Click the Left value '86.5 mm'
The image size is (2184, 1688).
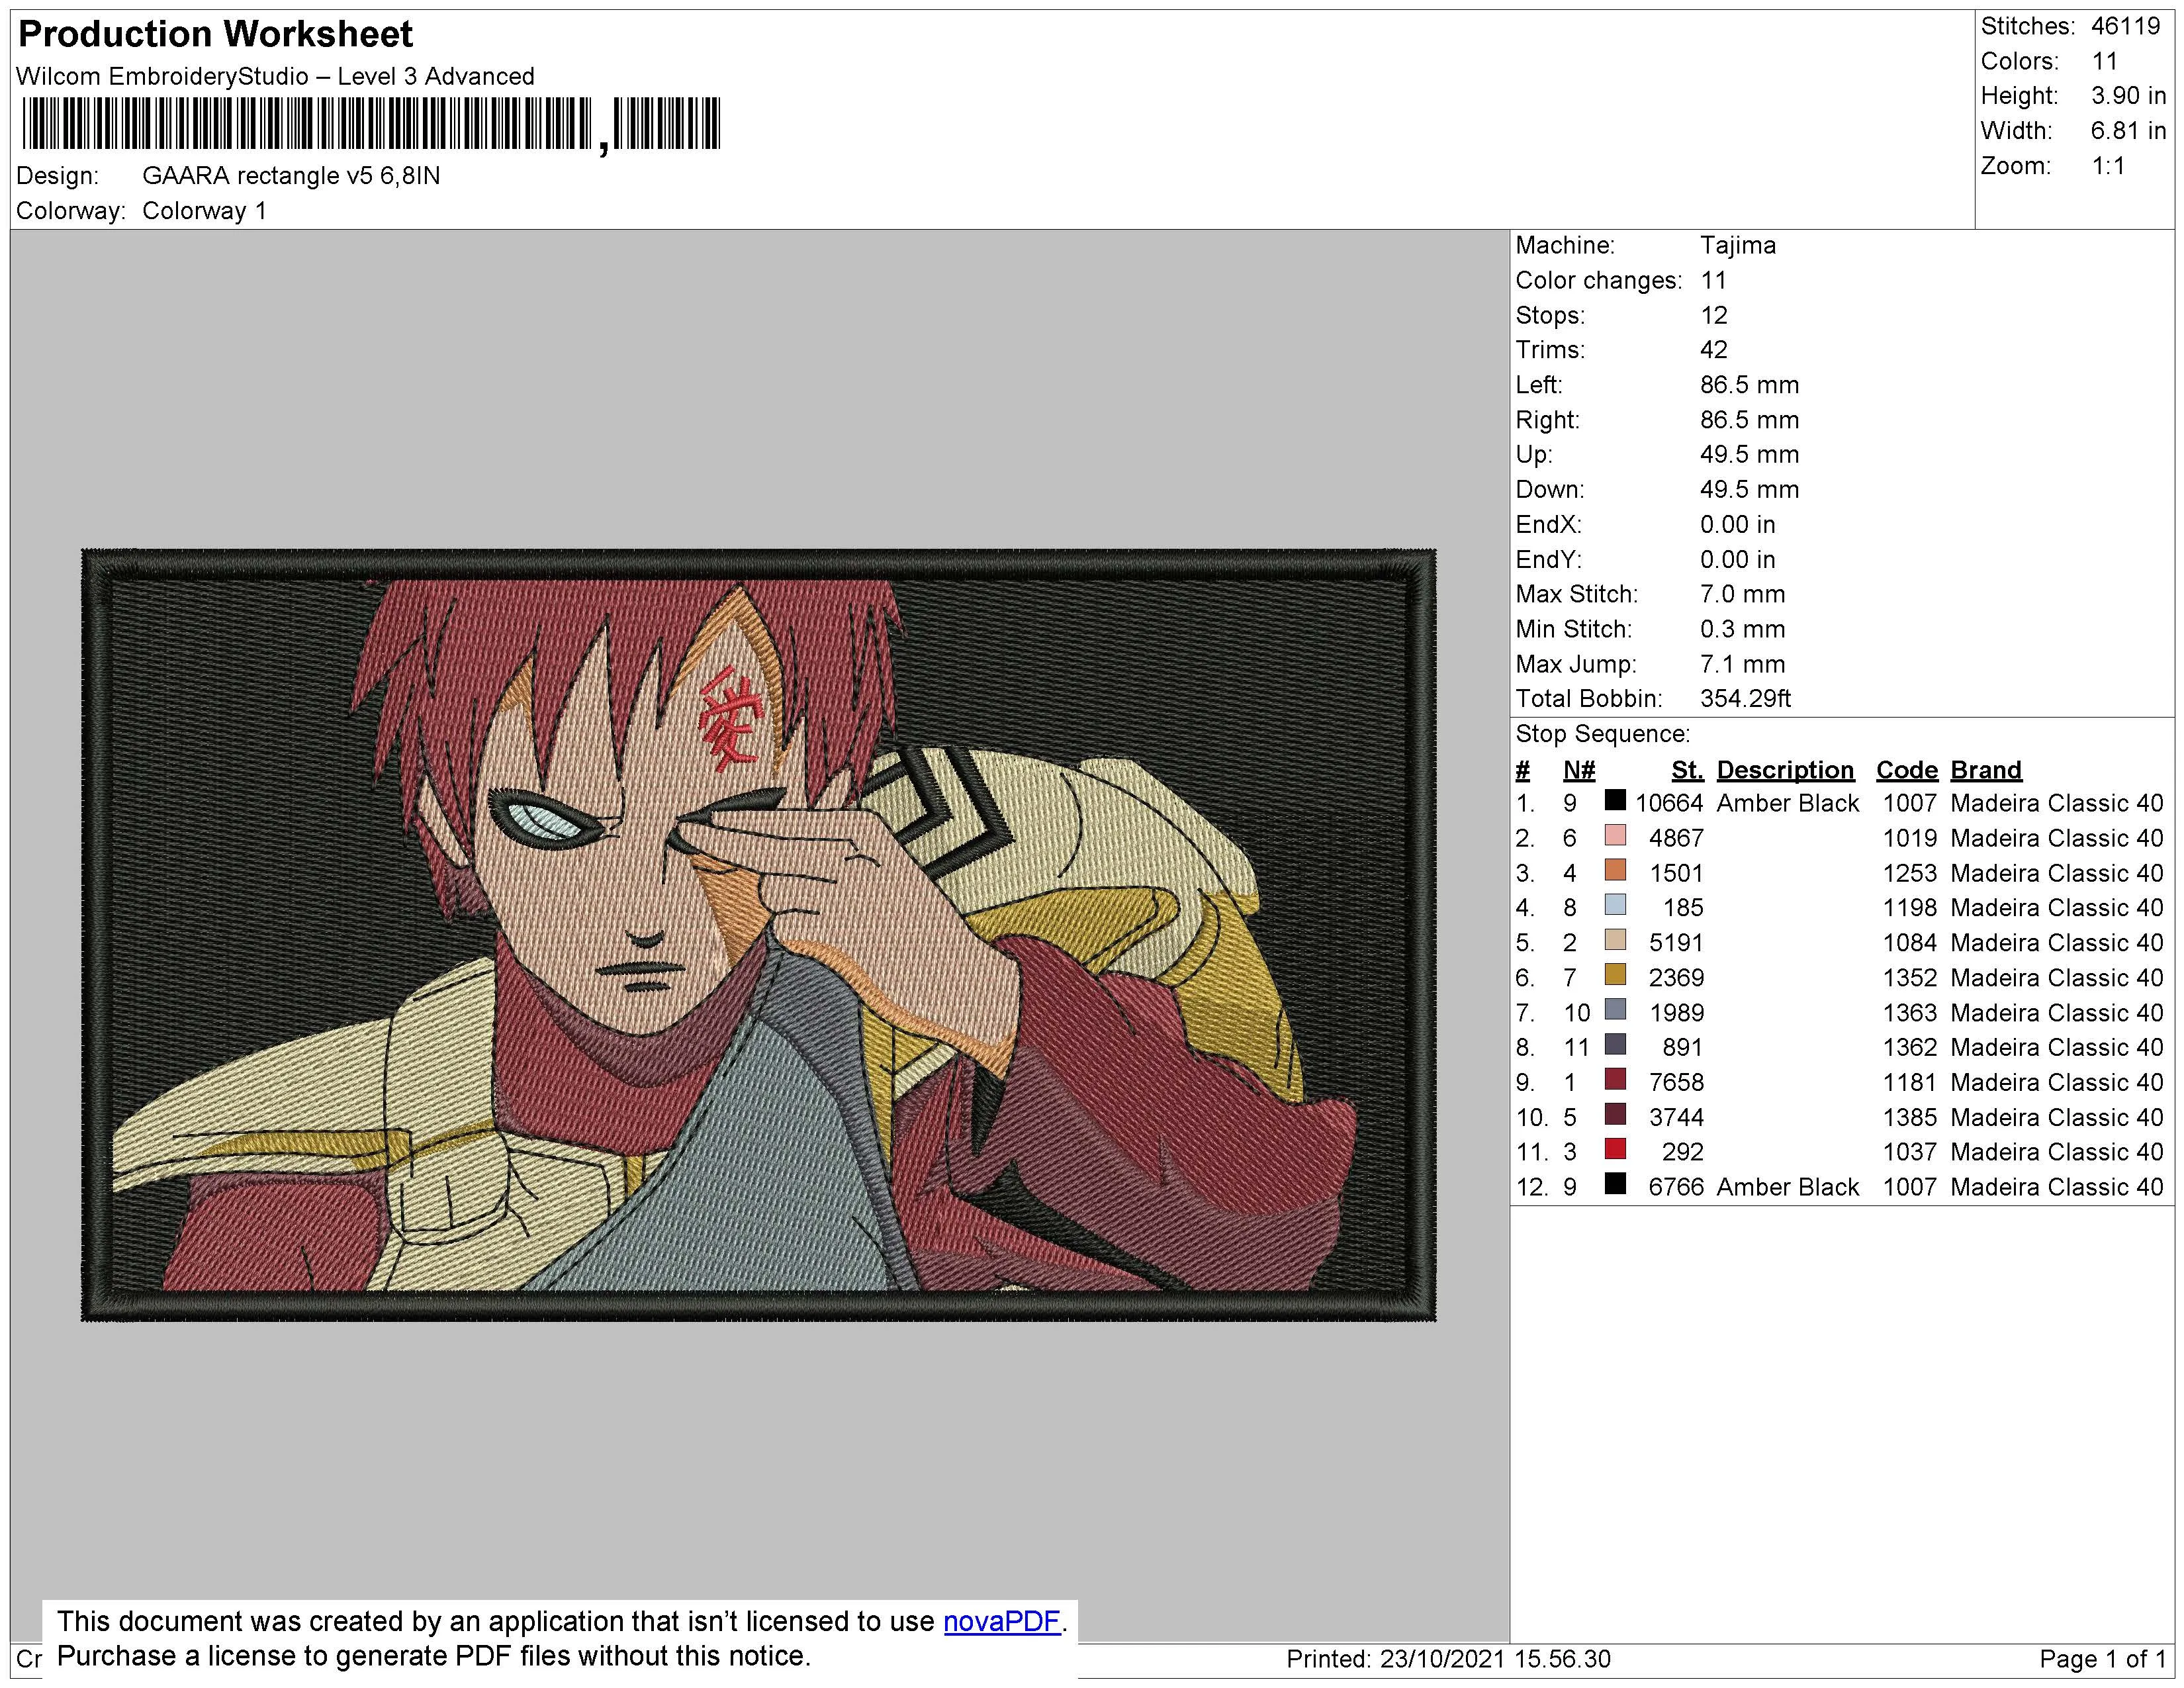pyautogui.click(x=1749, y=385)
